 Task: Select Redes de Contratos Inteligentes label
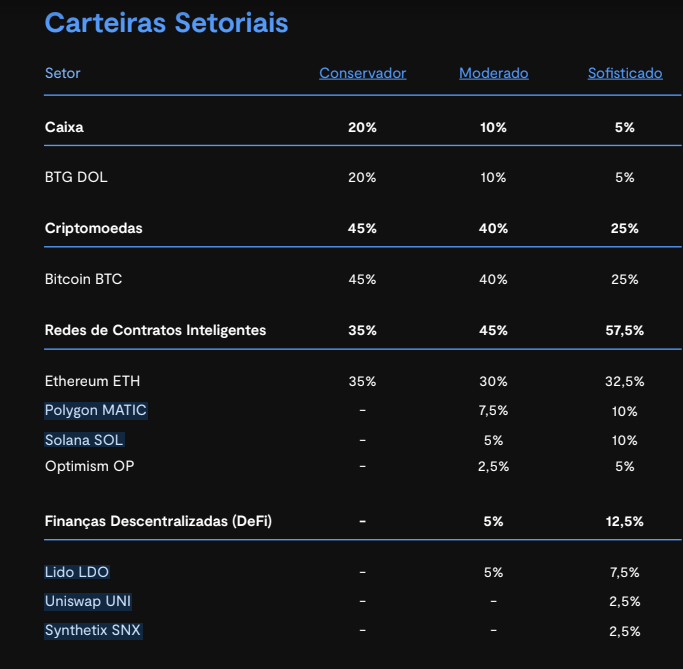(155, 330)
